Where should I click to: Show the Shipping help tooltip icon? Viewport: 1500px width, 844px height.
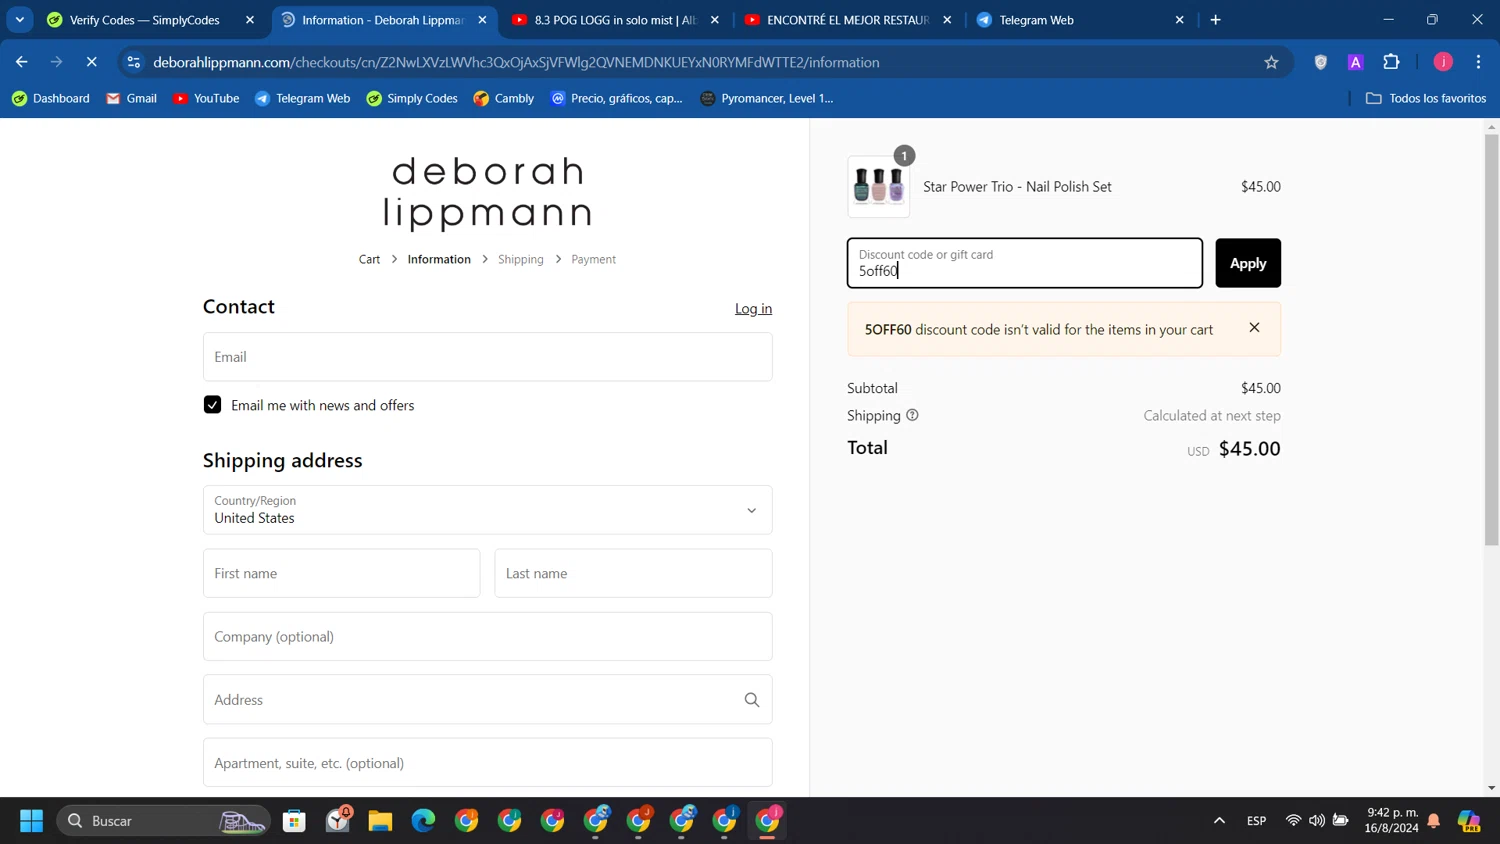pos(912,415)
